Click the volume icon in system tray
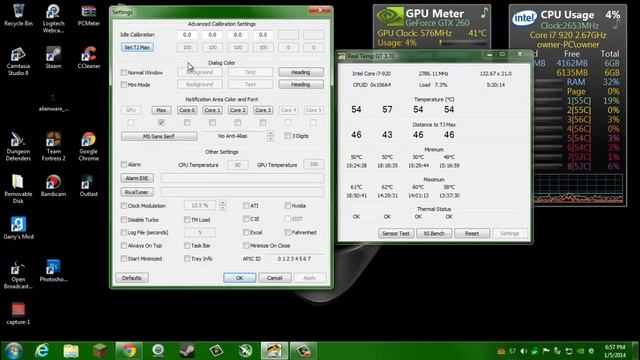 tap(524, 351)
